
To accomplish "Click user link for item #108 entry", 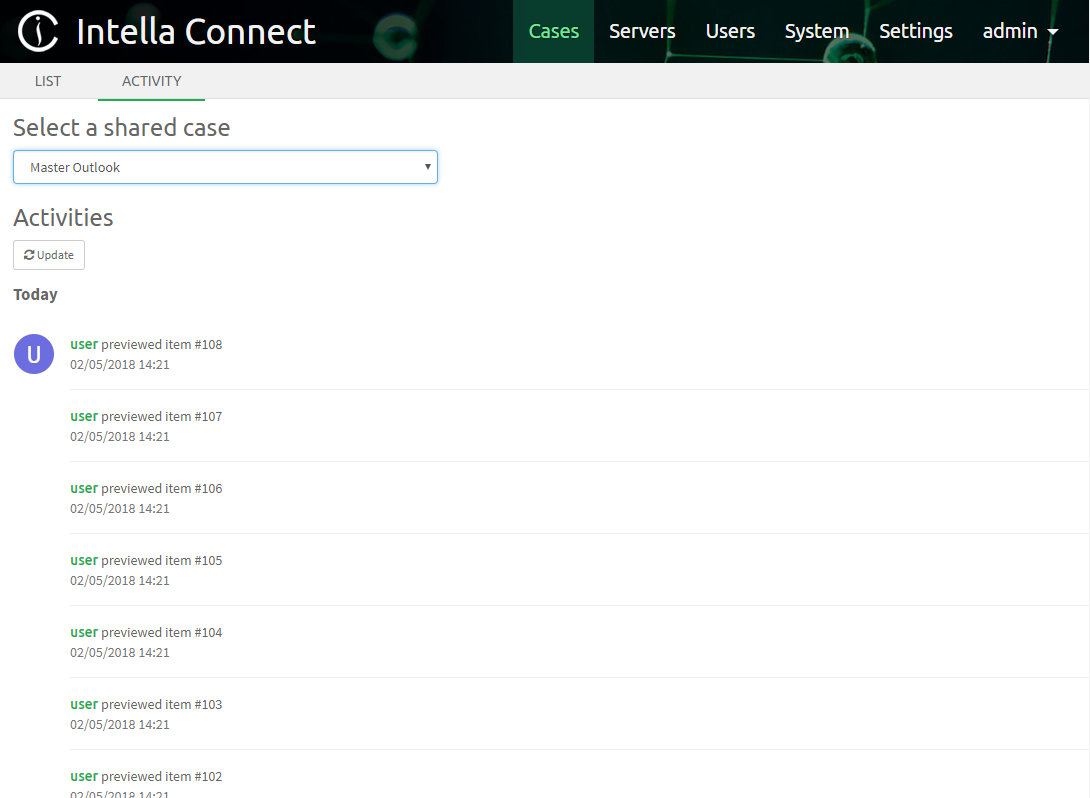I will tap(84, 345).
